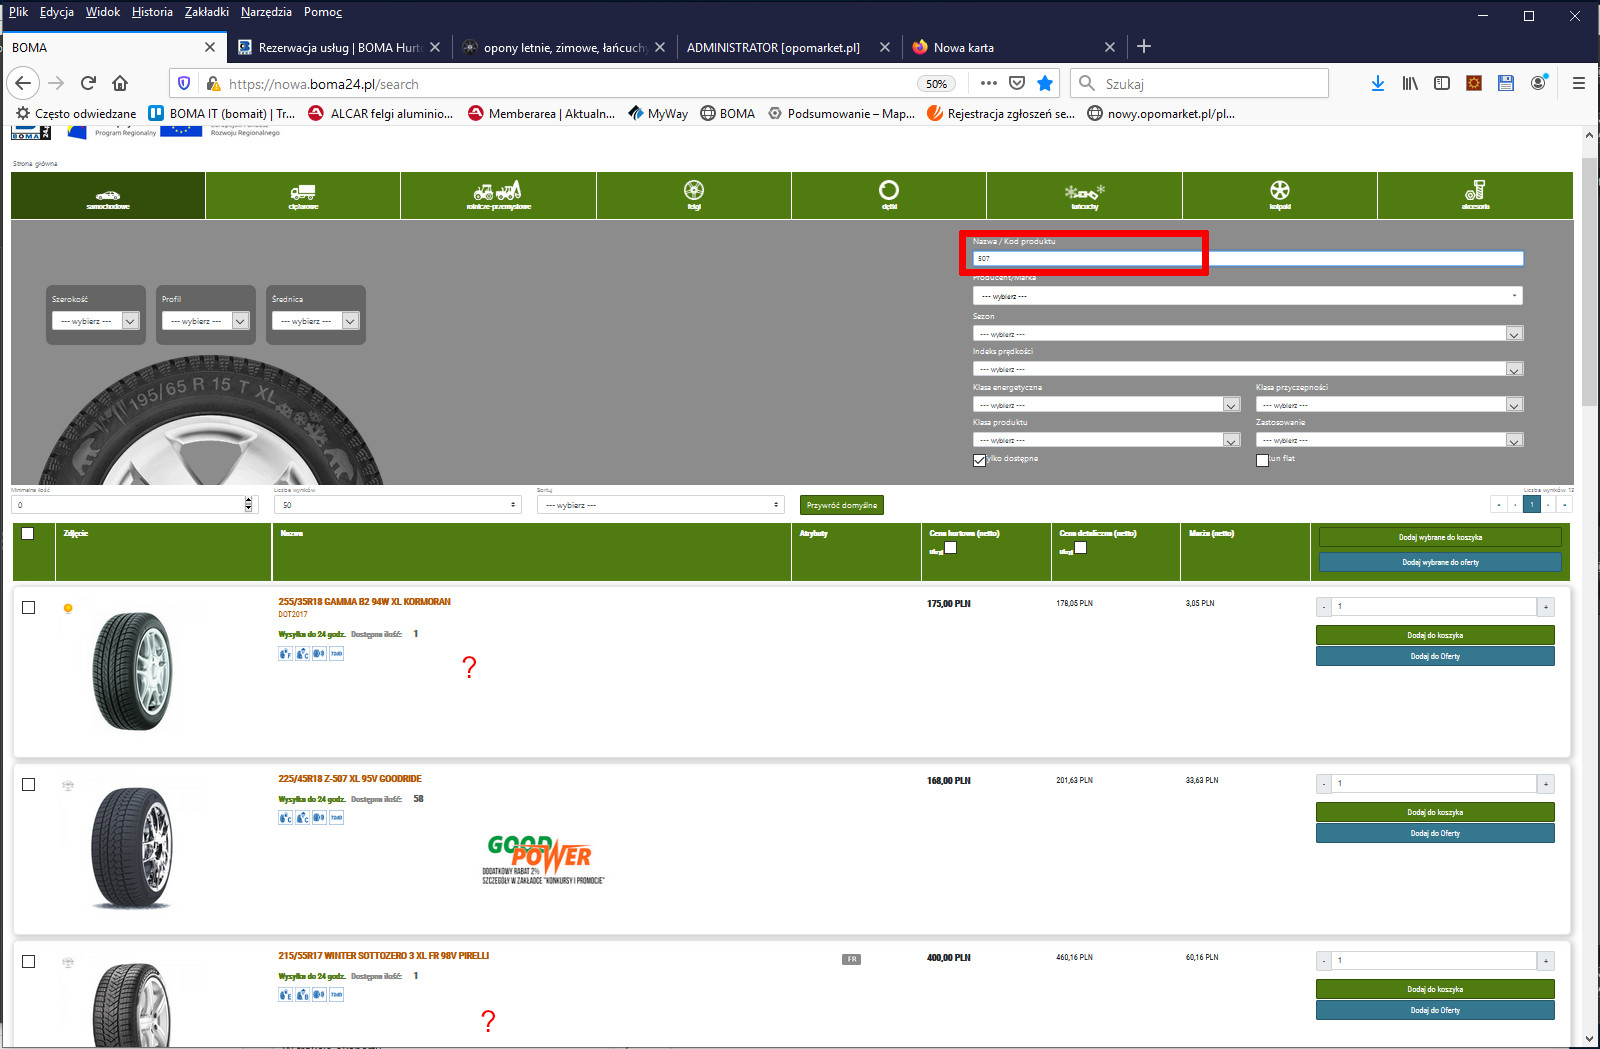Open the dętki inner tubes category
Viewport: 1600px width, 1049px height.
[889, 196]
